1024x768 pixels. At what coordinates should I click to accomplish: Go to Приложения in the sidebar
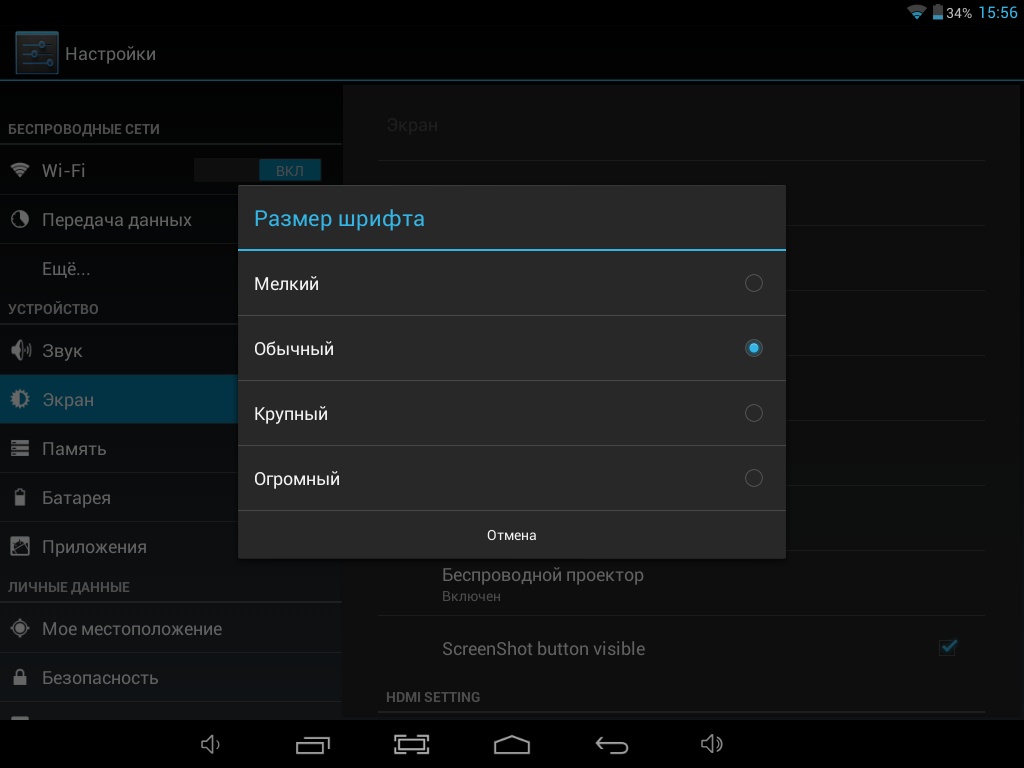(94, 547)
